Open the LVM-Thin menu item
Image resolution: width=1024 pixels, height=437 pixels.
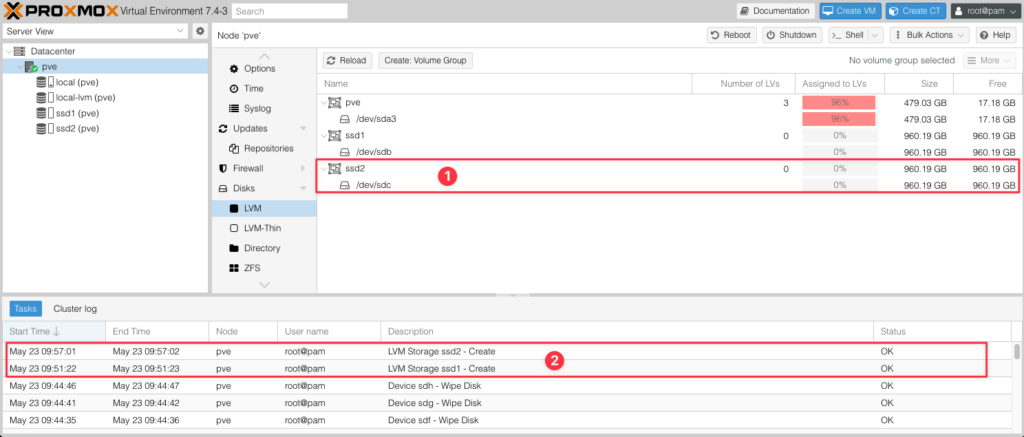264,228
